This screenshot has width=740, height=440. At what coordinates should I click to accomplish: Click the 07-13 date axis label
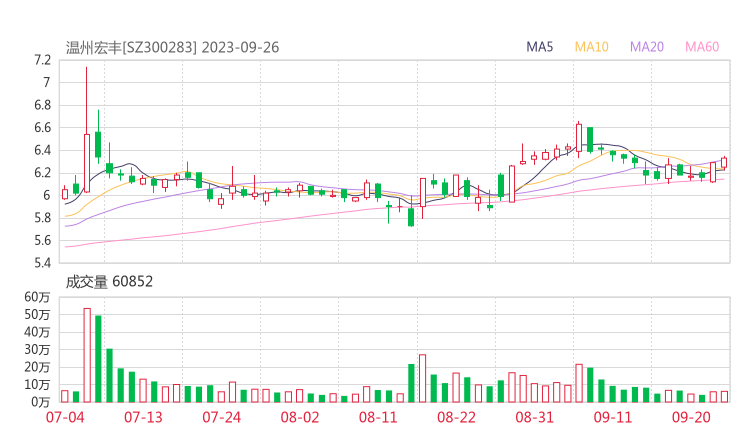coord(143,417)
